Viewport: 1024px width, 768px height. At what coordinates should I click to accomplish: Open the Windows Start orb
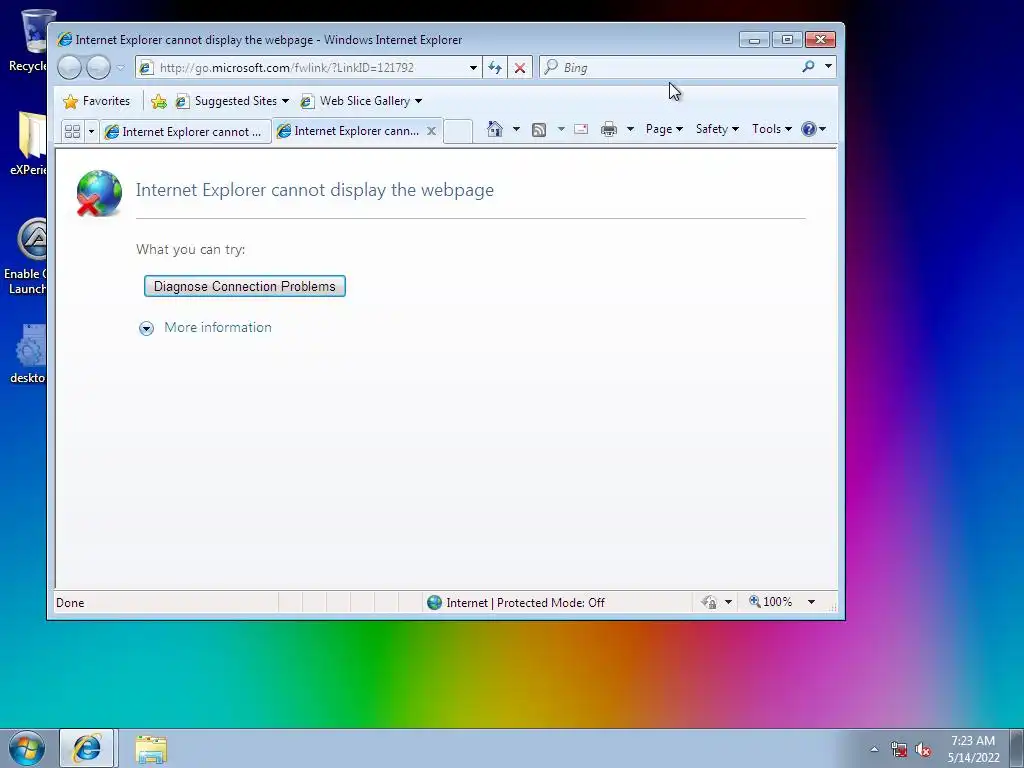pyautogui.click(x=26, y=748)
